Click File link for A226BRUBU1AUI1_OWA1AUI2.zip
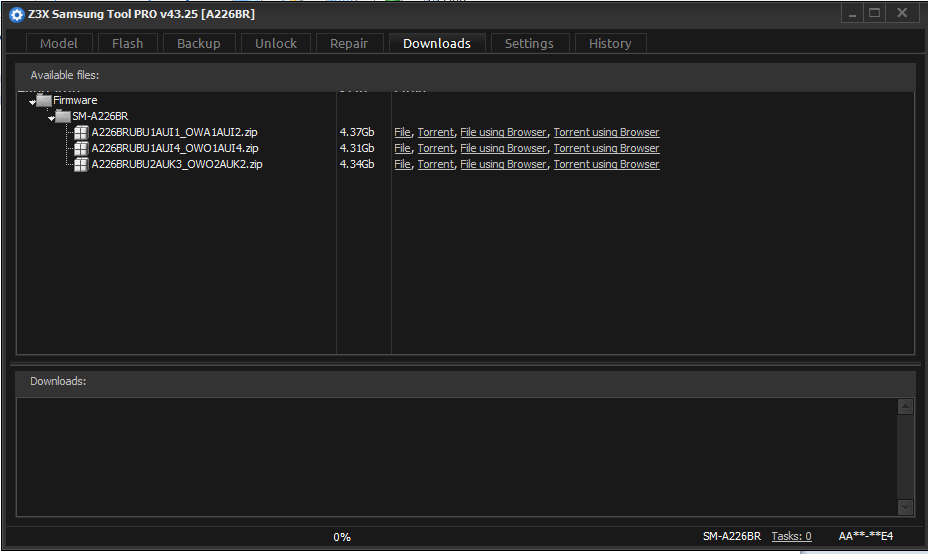The image size is (928, 554). coord(402,132)
